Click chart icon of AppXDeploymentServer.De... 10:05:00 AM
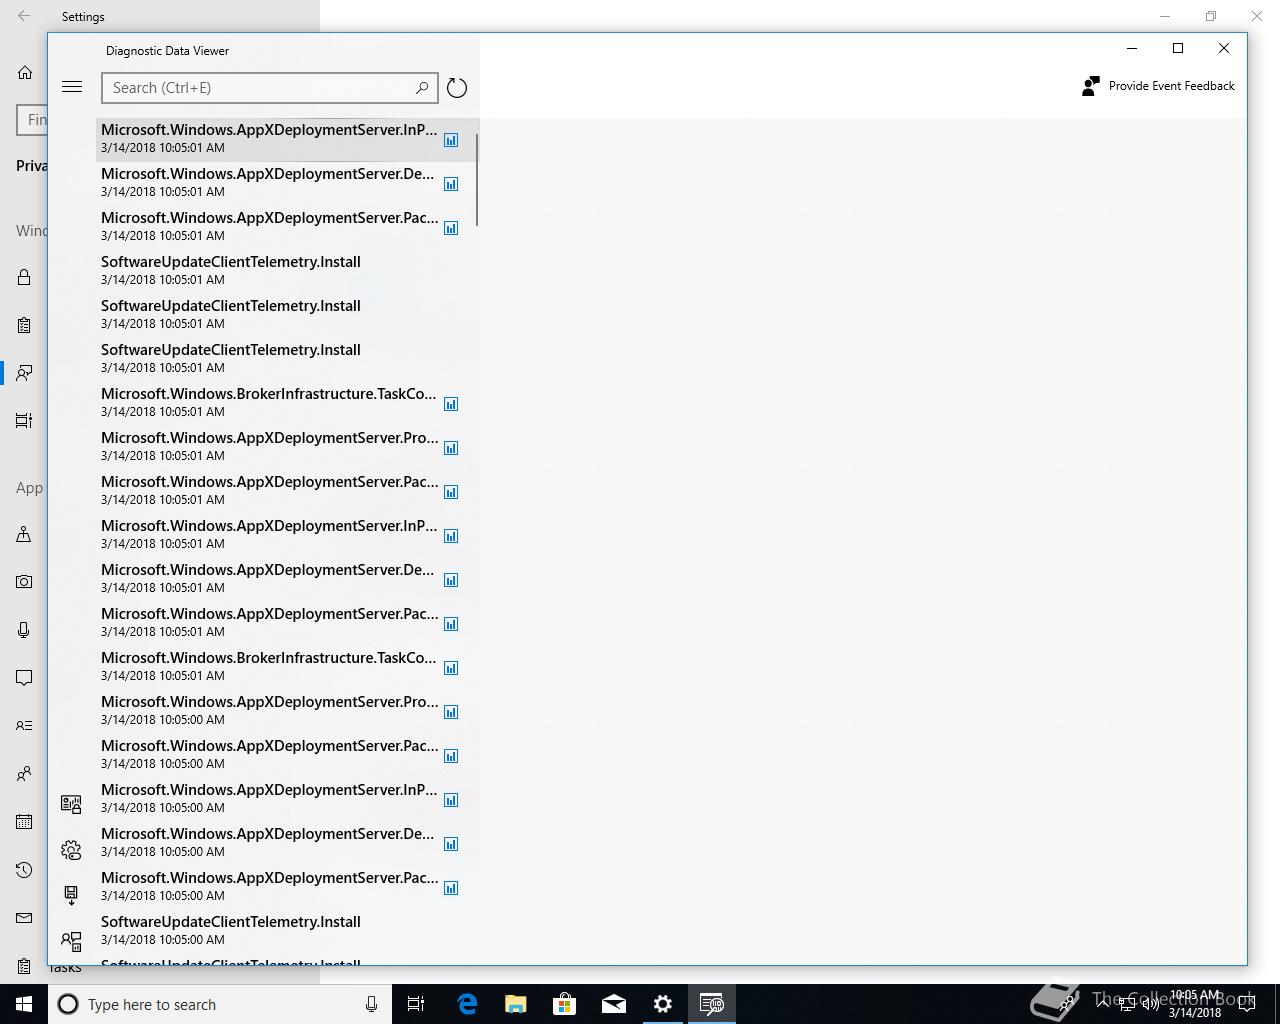This screenshot has width=1280, height=1024. (x=451, y=844)
